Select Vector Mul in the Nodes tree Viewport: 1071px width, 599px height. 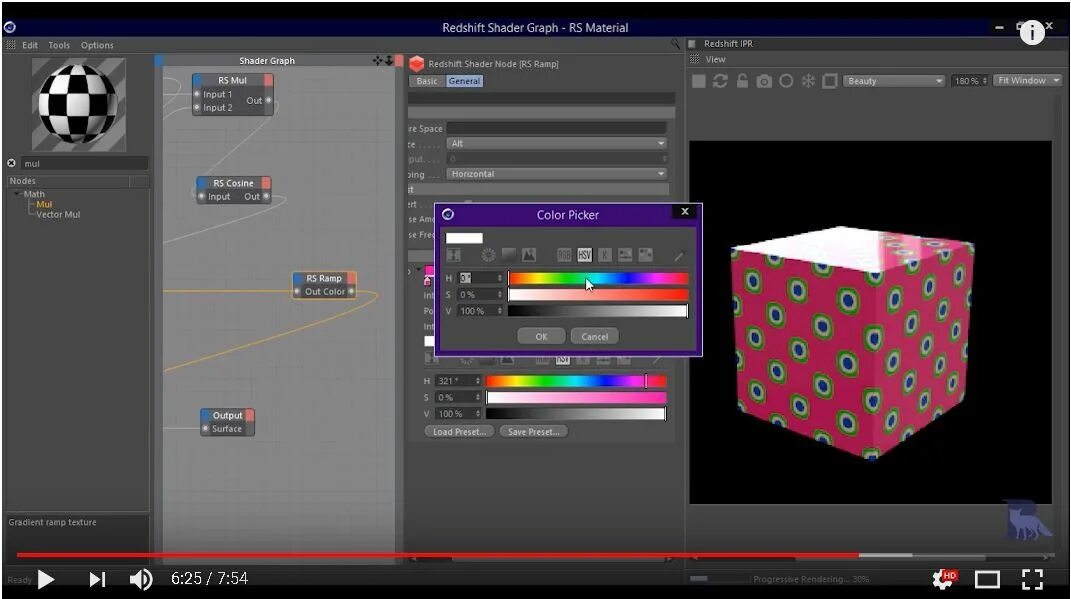(x=58, y=214)
